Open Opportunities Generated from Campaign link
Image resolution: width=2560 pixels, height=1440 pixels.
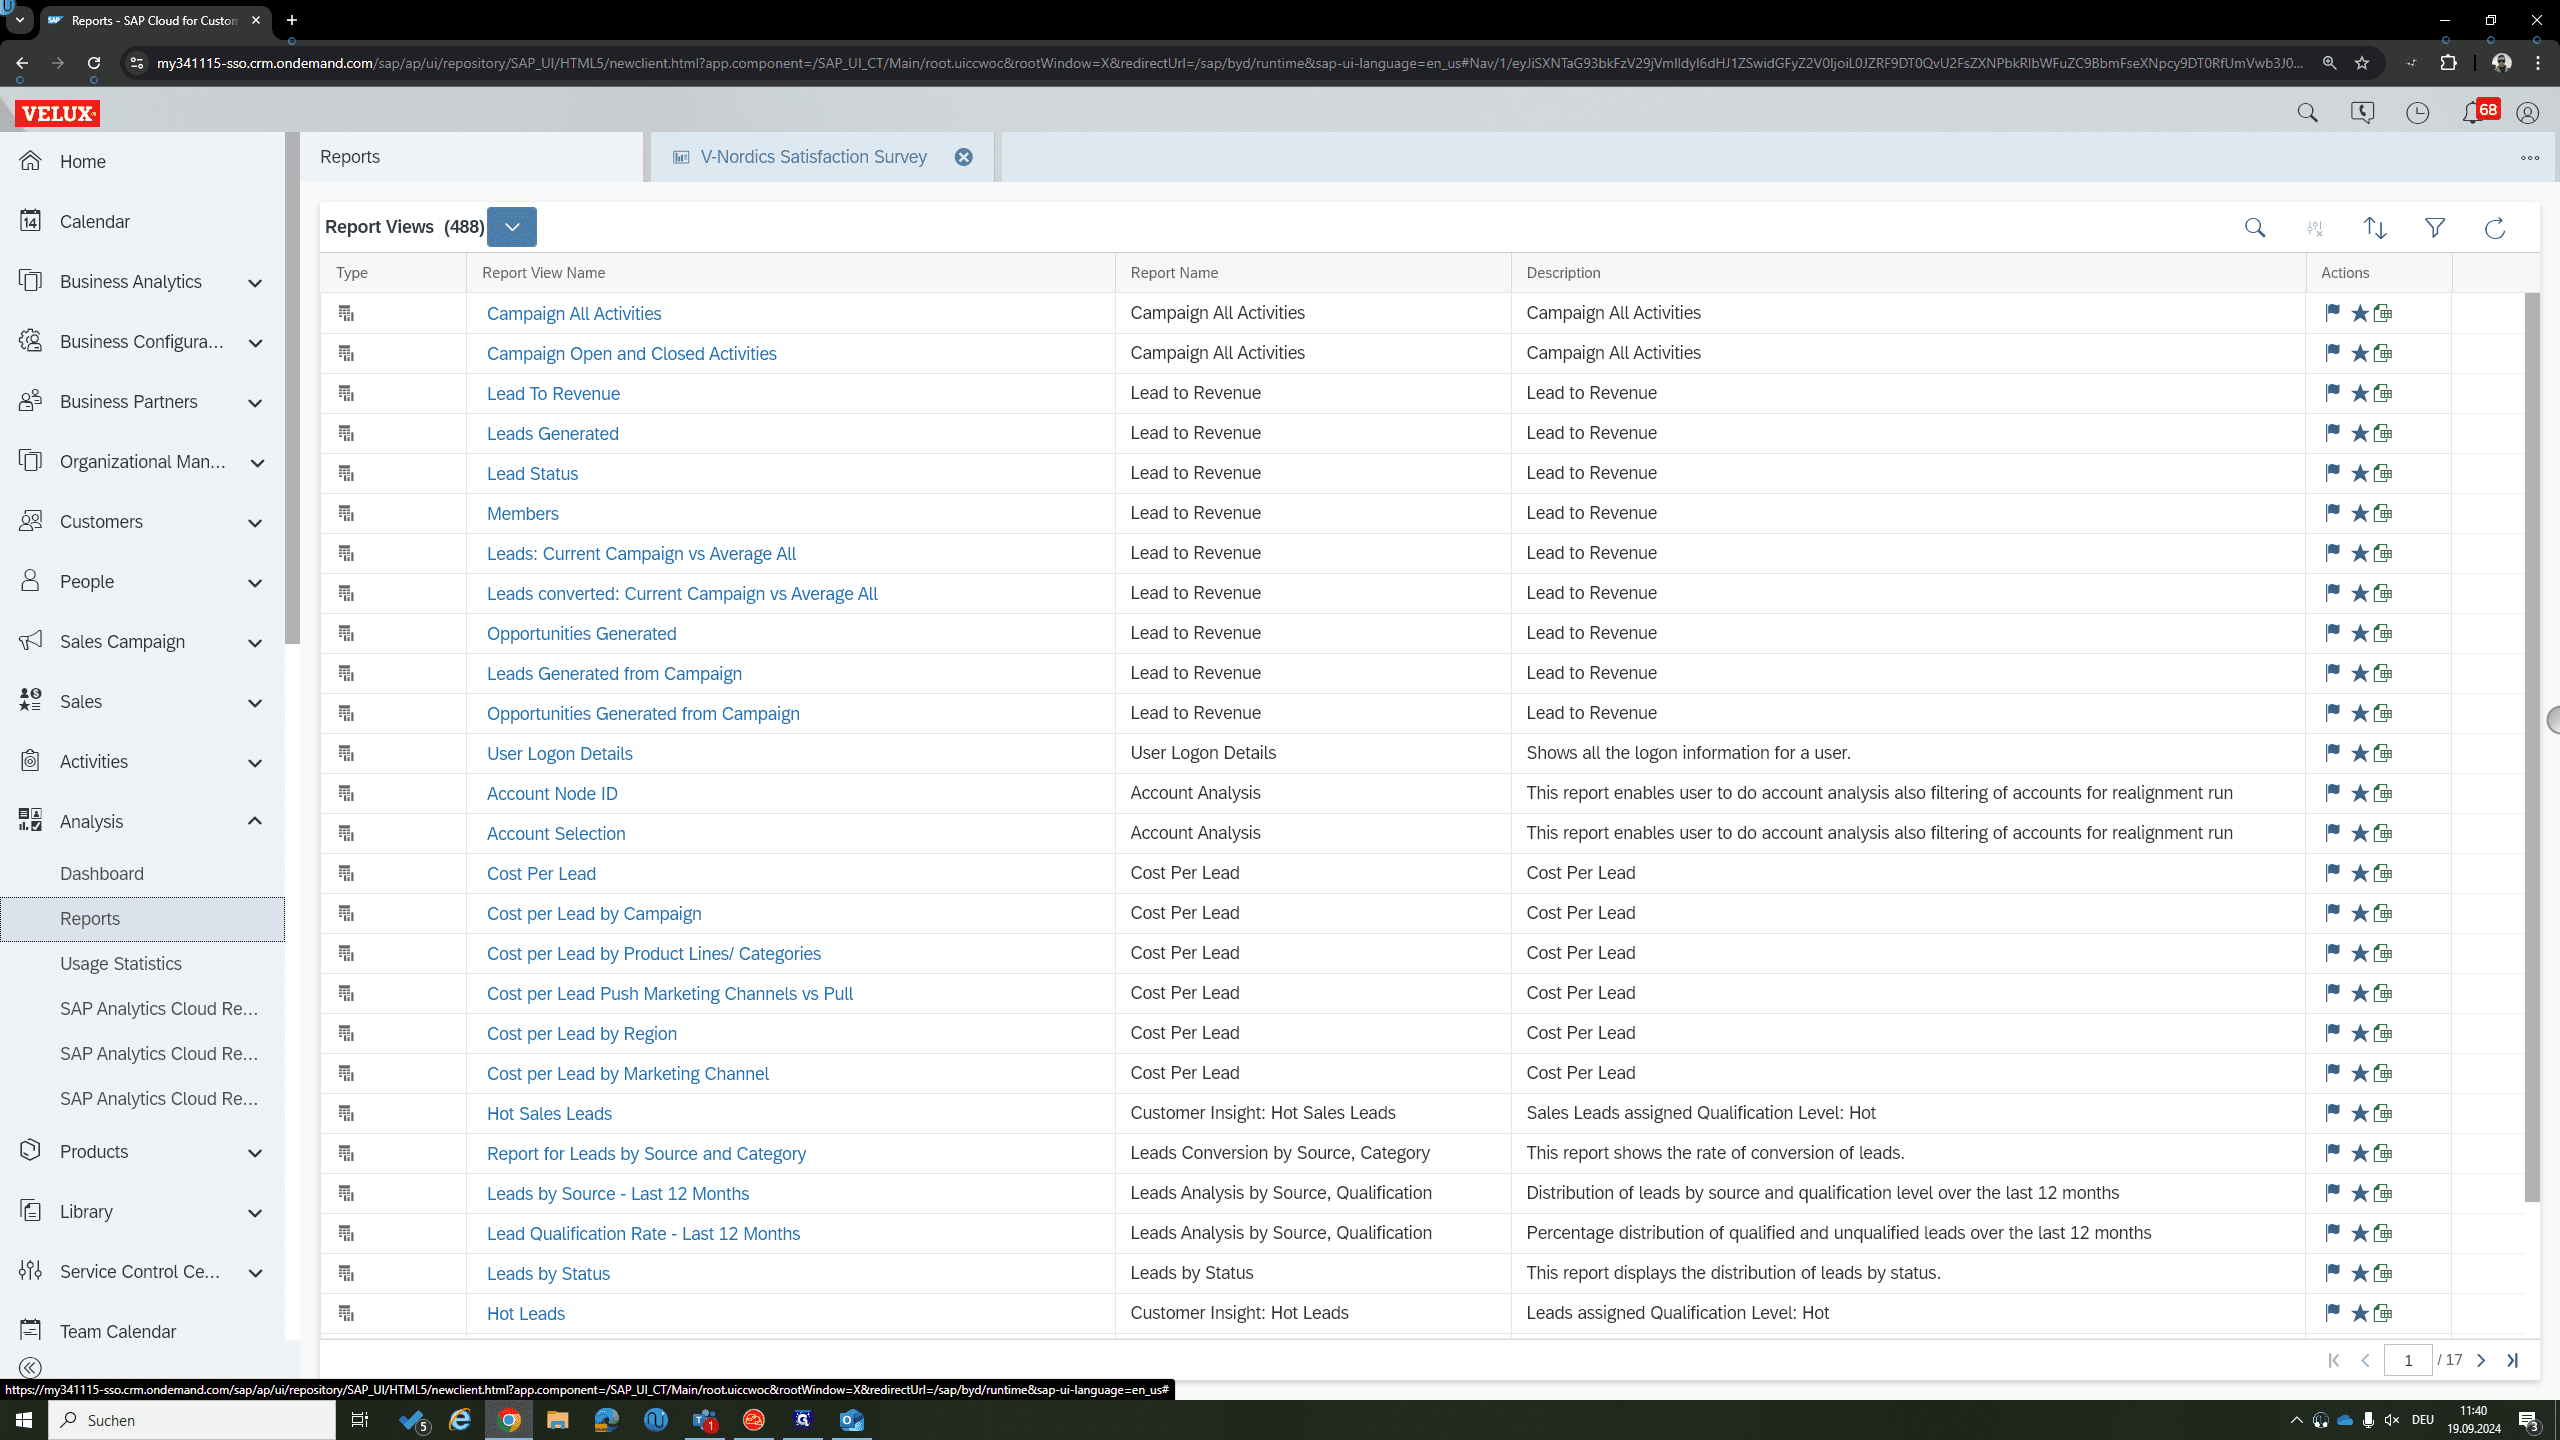pos(643,714)
